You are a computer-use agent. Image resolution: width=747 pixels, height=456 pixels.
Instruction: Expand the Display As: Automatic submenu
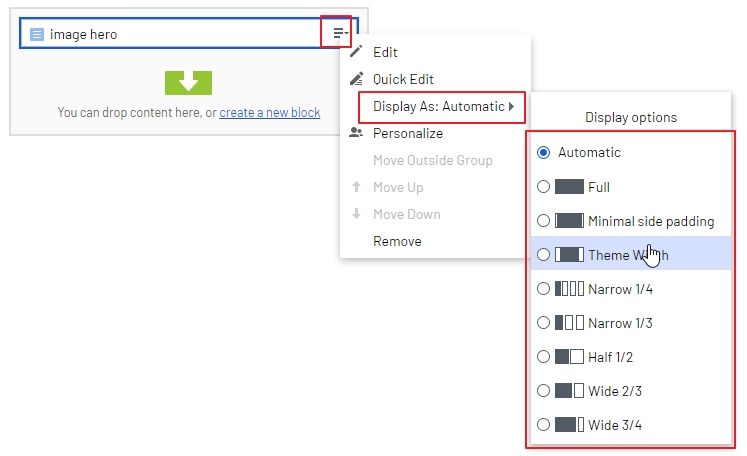click(442, 106)
